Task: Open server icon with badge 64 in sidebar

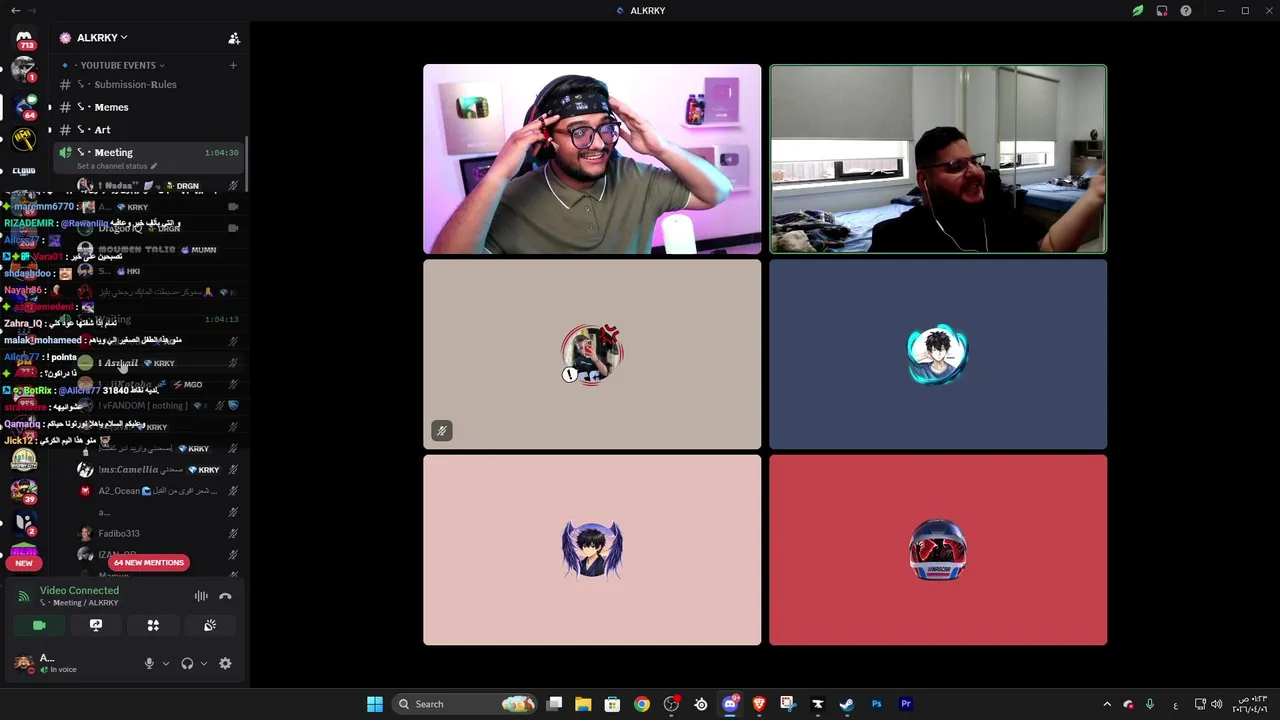Action: click(24, 106)
